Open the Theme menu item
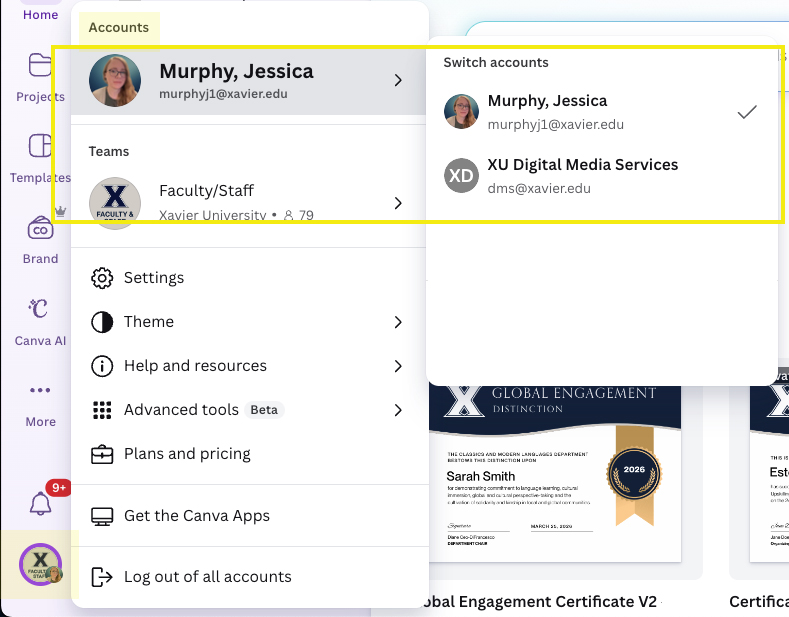 pos(250,322)
